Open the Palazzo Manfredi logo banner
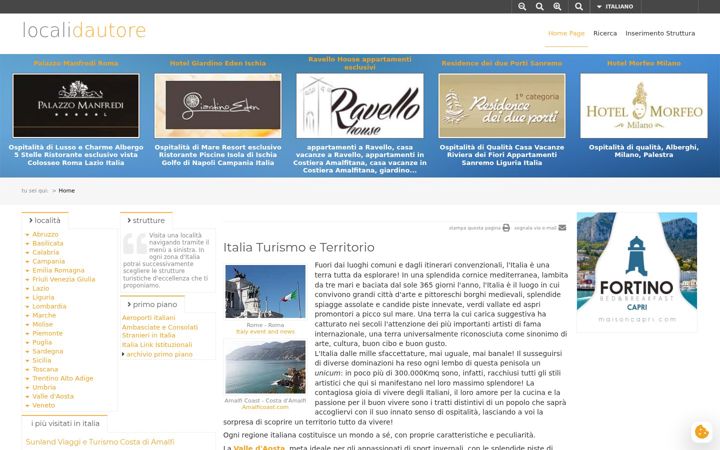Image resolution: width=720 pixels, height=450 pixels. (76, 106)
